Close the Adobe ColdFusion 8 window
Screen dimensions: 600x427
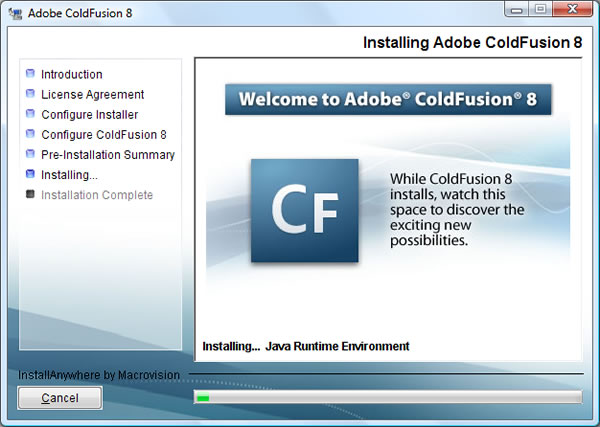click(x=572, y=9)
